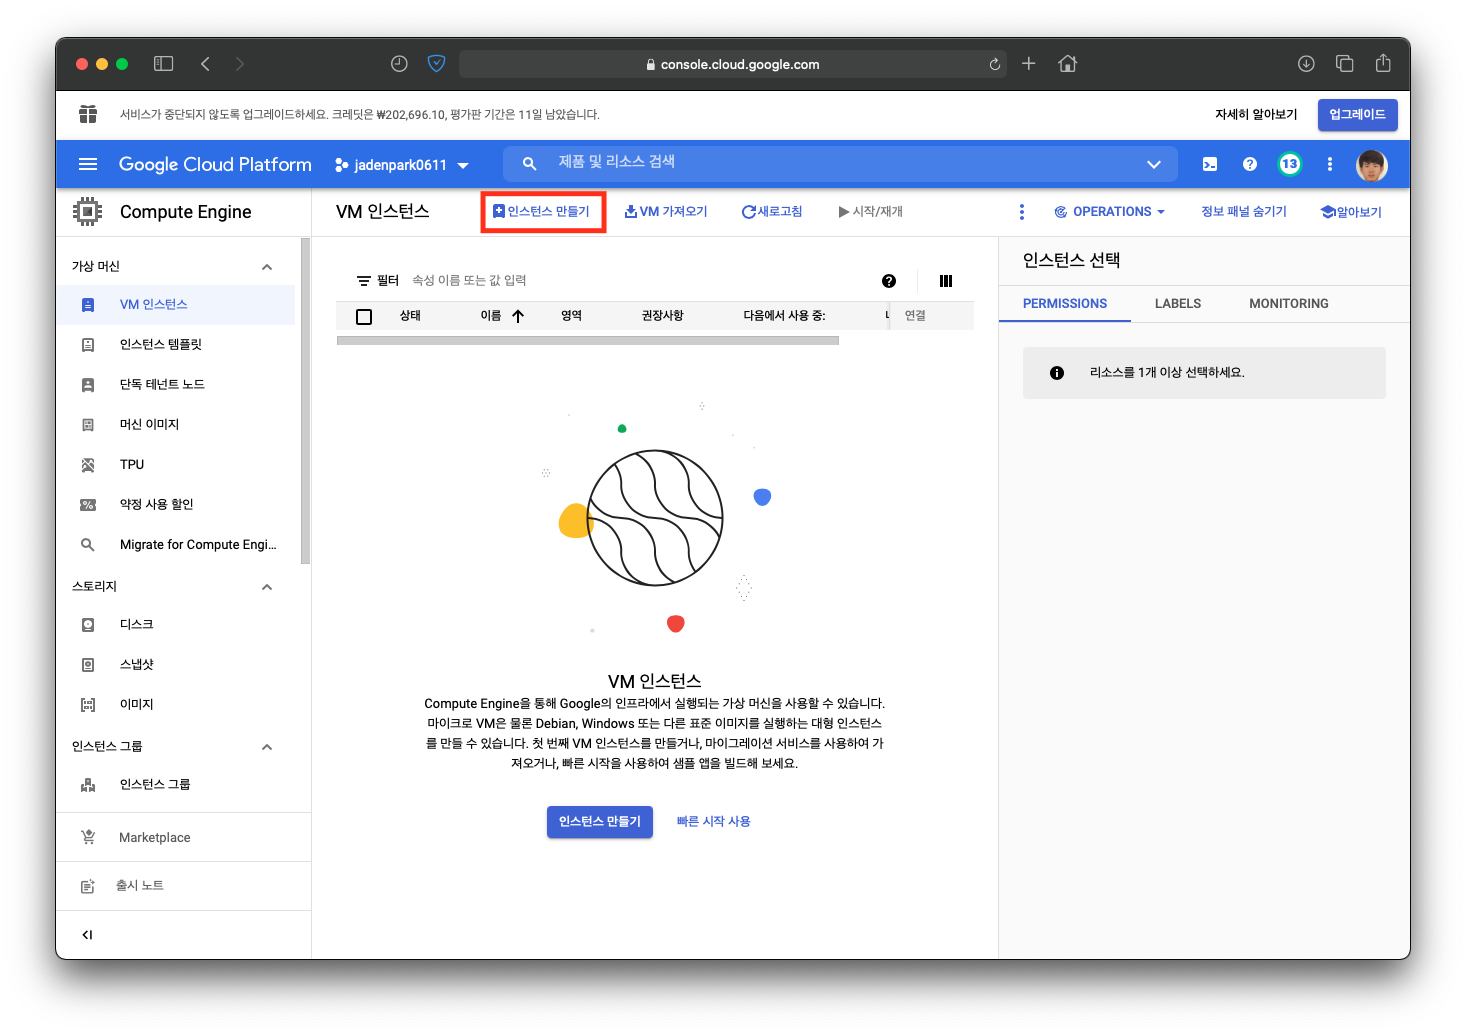Click the 제품 및 리소스 검색 search field

pos(840,163)
